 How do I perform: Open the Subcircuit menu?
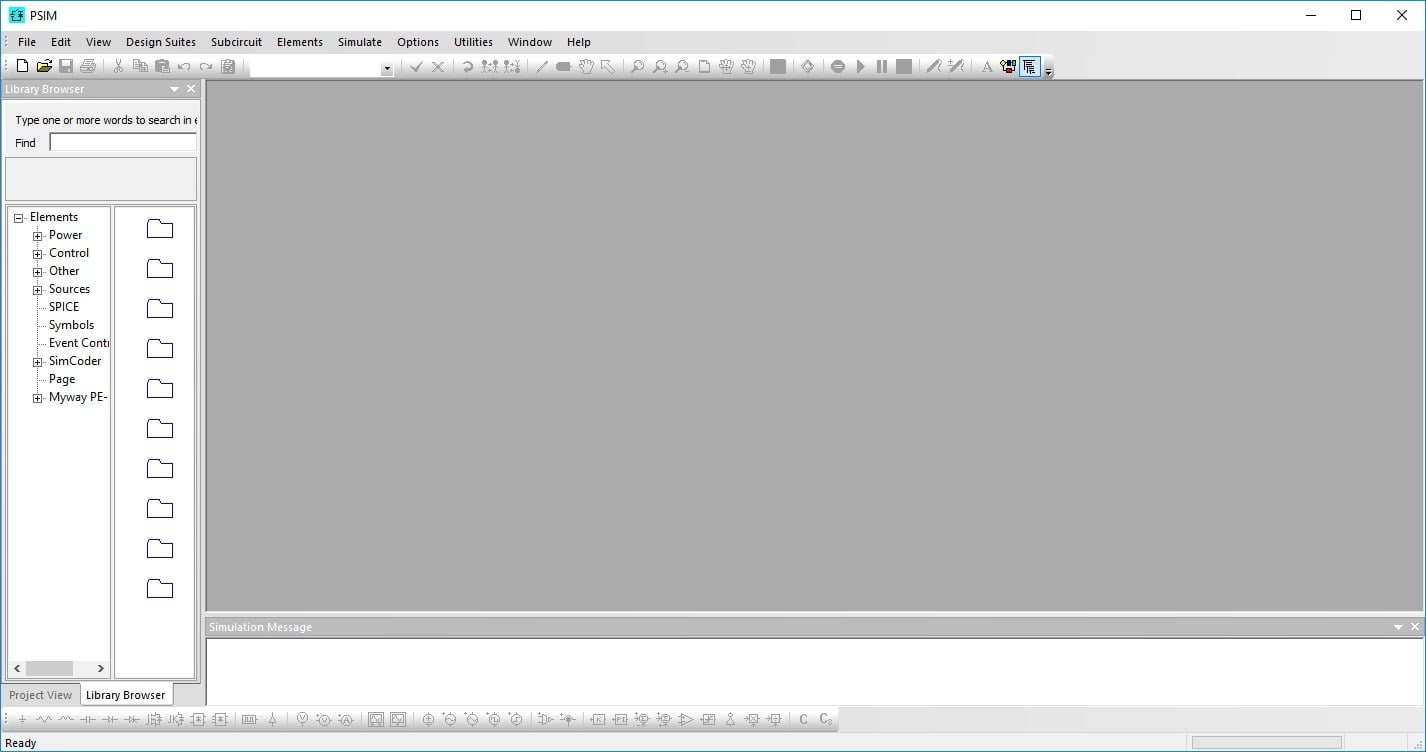(x=236, y=42)
